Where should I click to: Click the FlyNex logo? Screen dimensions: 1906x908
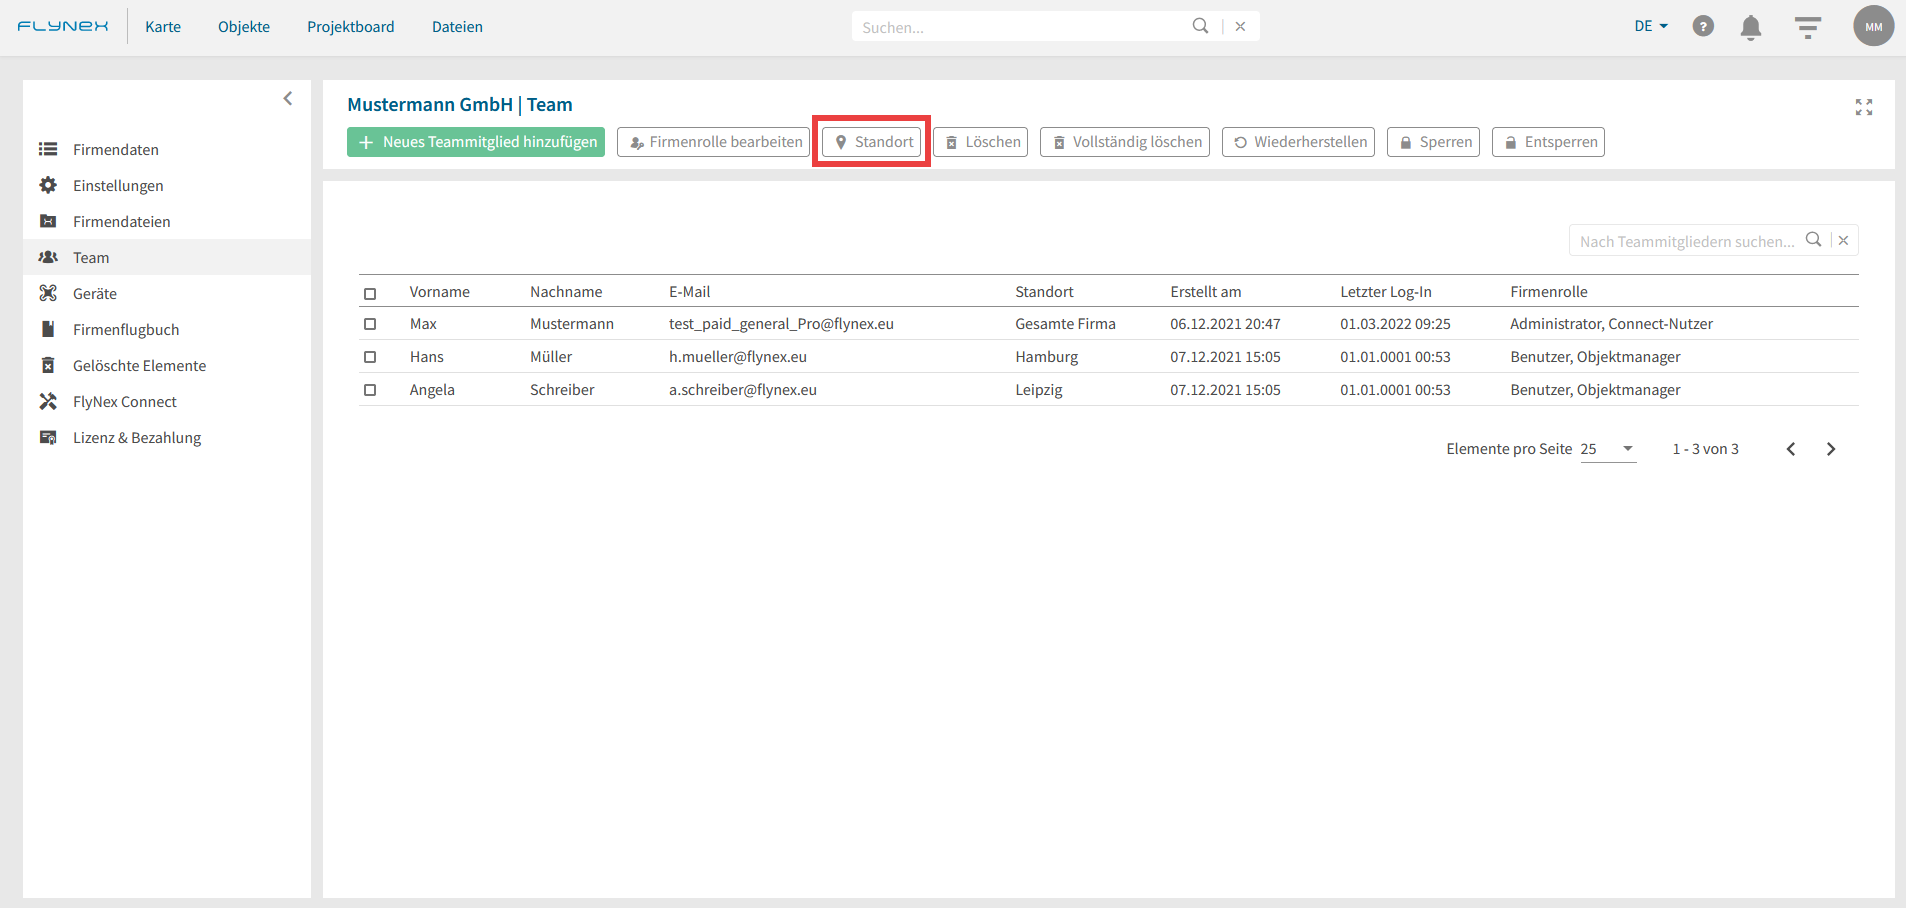click(x=62, y=26)
